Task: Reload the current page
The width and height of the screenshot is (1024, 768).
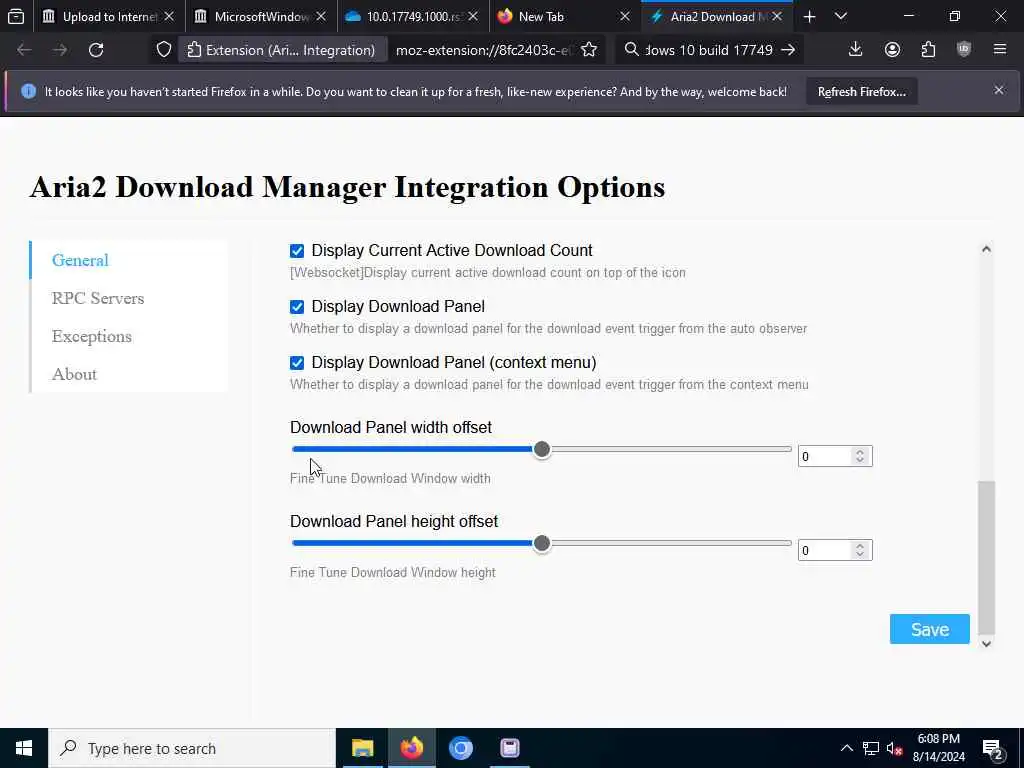Action: [x=96, y=50]
